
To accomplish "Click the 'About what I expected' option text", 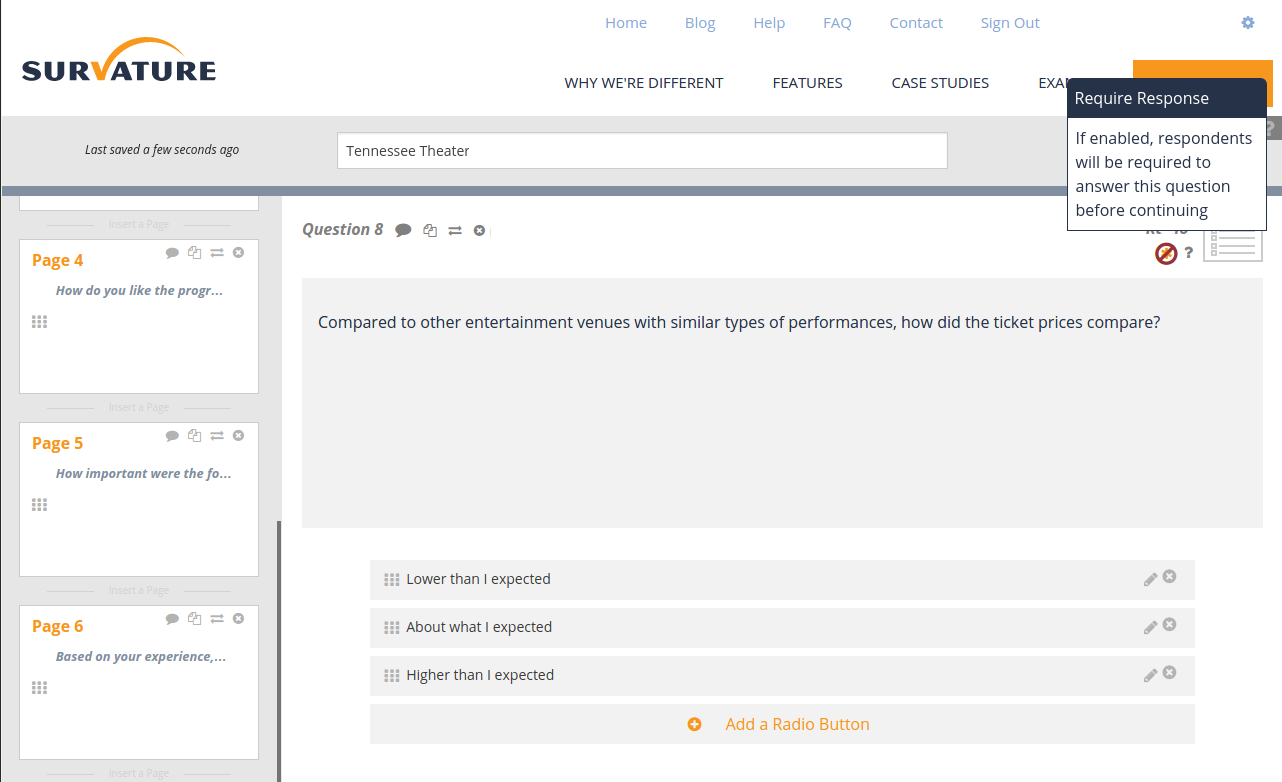I will point(479,627).
